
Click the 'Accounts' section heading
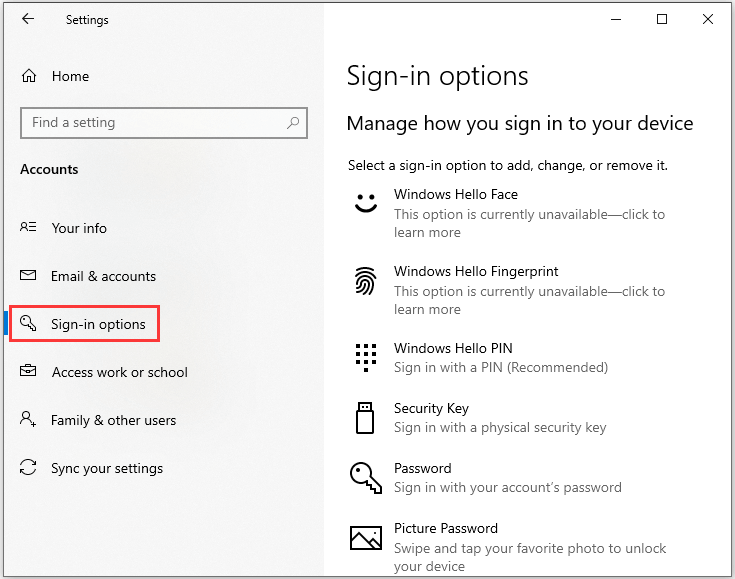(49, 169)
